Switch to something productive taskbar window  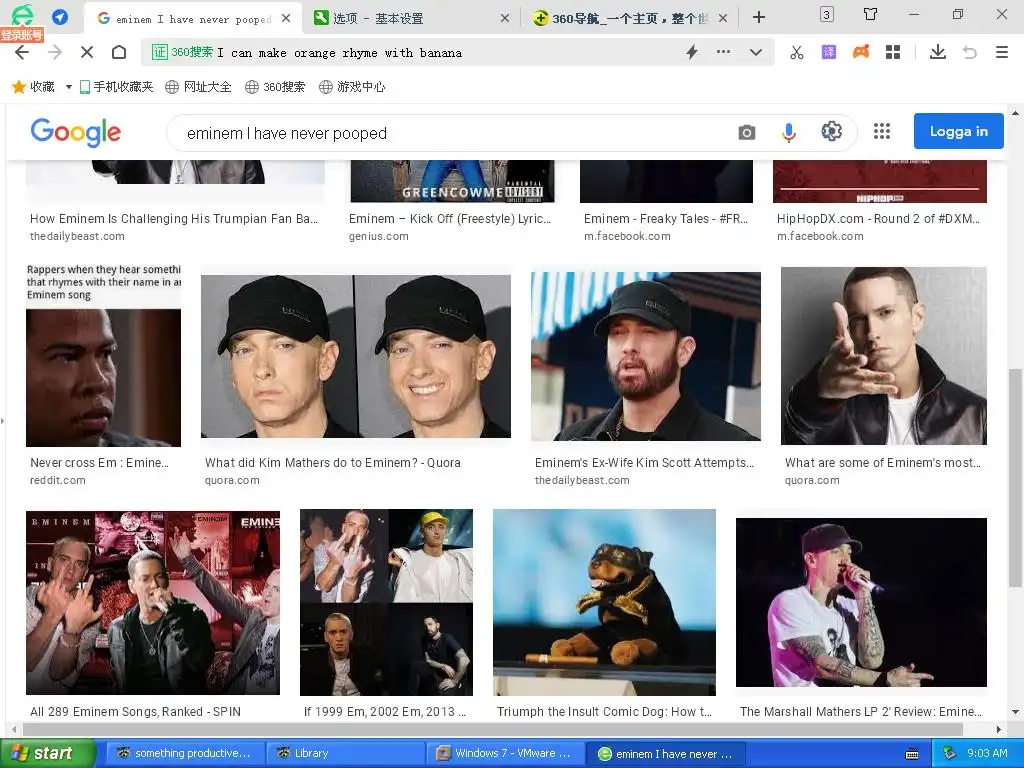(x=185, y=753)
